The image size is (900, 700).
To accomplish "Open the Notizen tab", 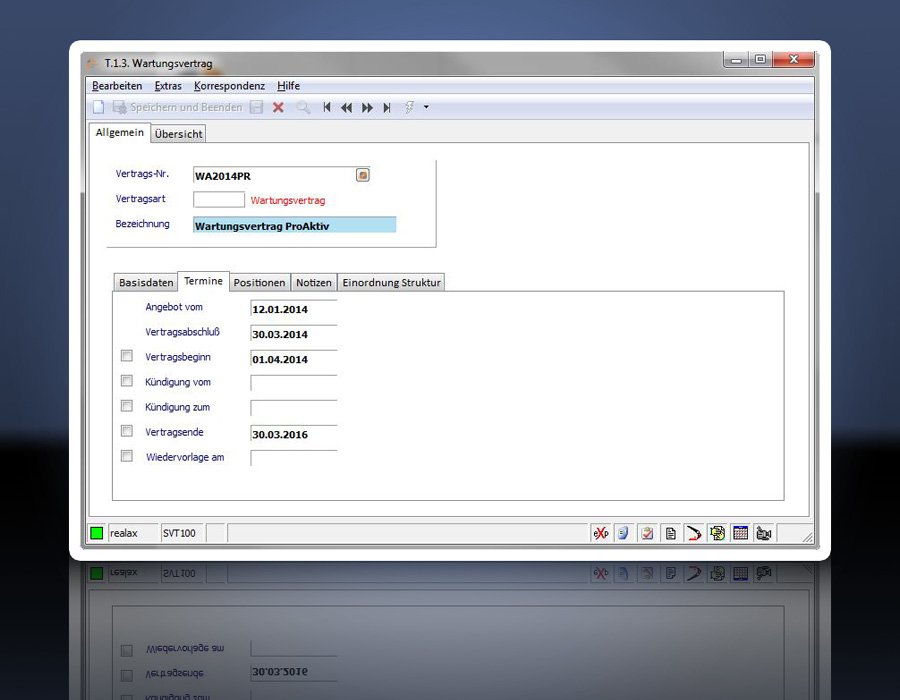I will pos(314,283).
